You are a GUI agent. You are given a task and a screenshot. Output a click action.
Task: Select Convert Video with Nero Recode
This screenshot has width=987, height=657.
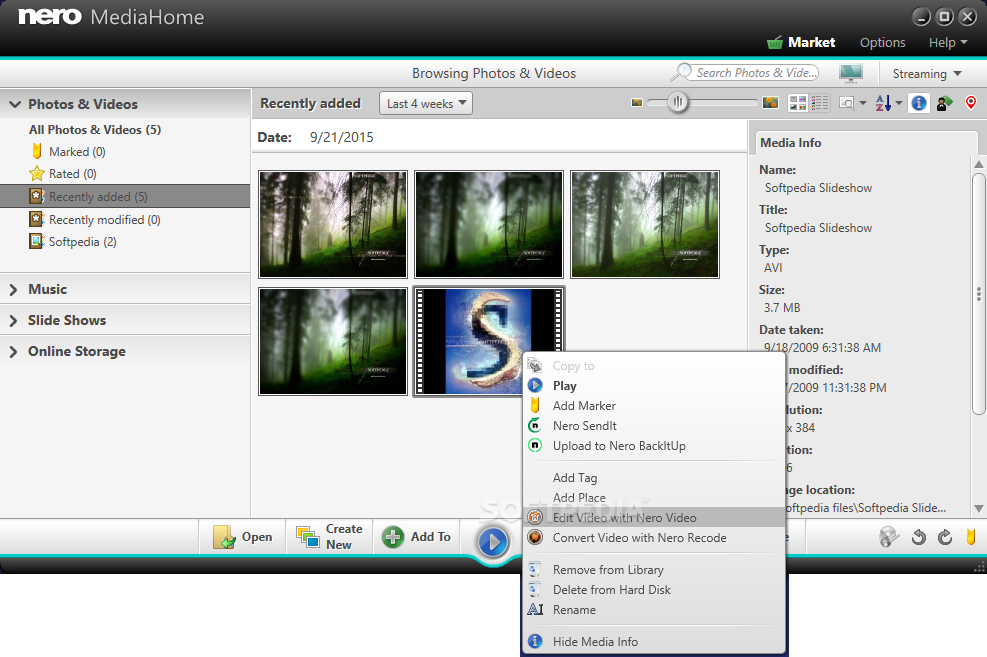[x=655, y=537]
